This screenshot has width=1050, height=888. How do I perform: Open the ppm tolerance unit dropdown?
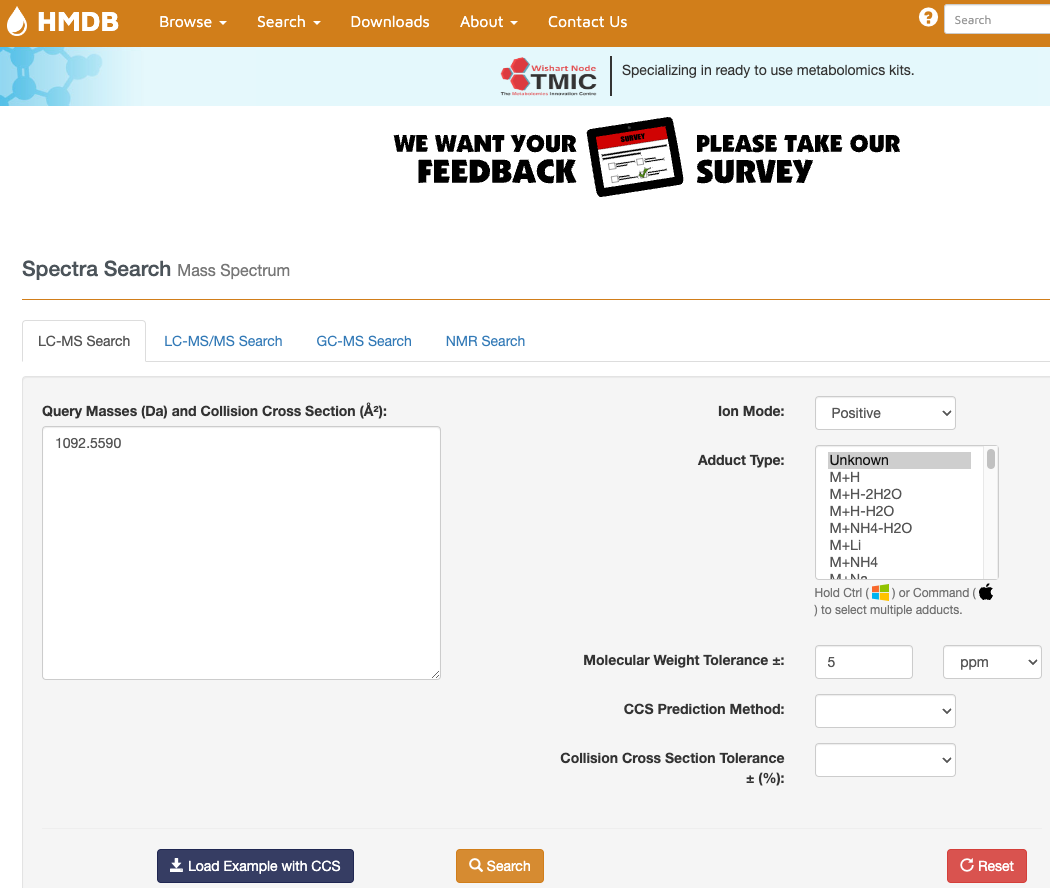pos(992,662)
